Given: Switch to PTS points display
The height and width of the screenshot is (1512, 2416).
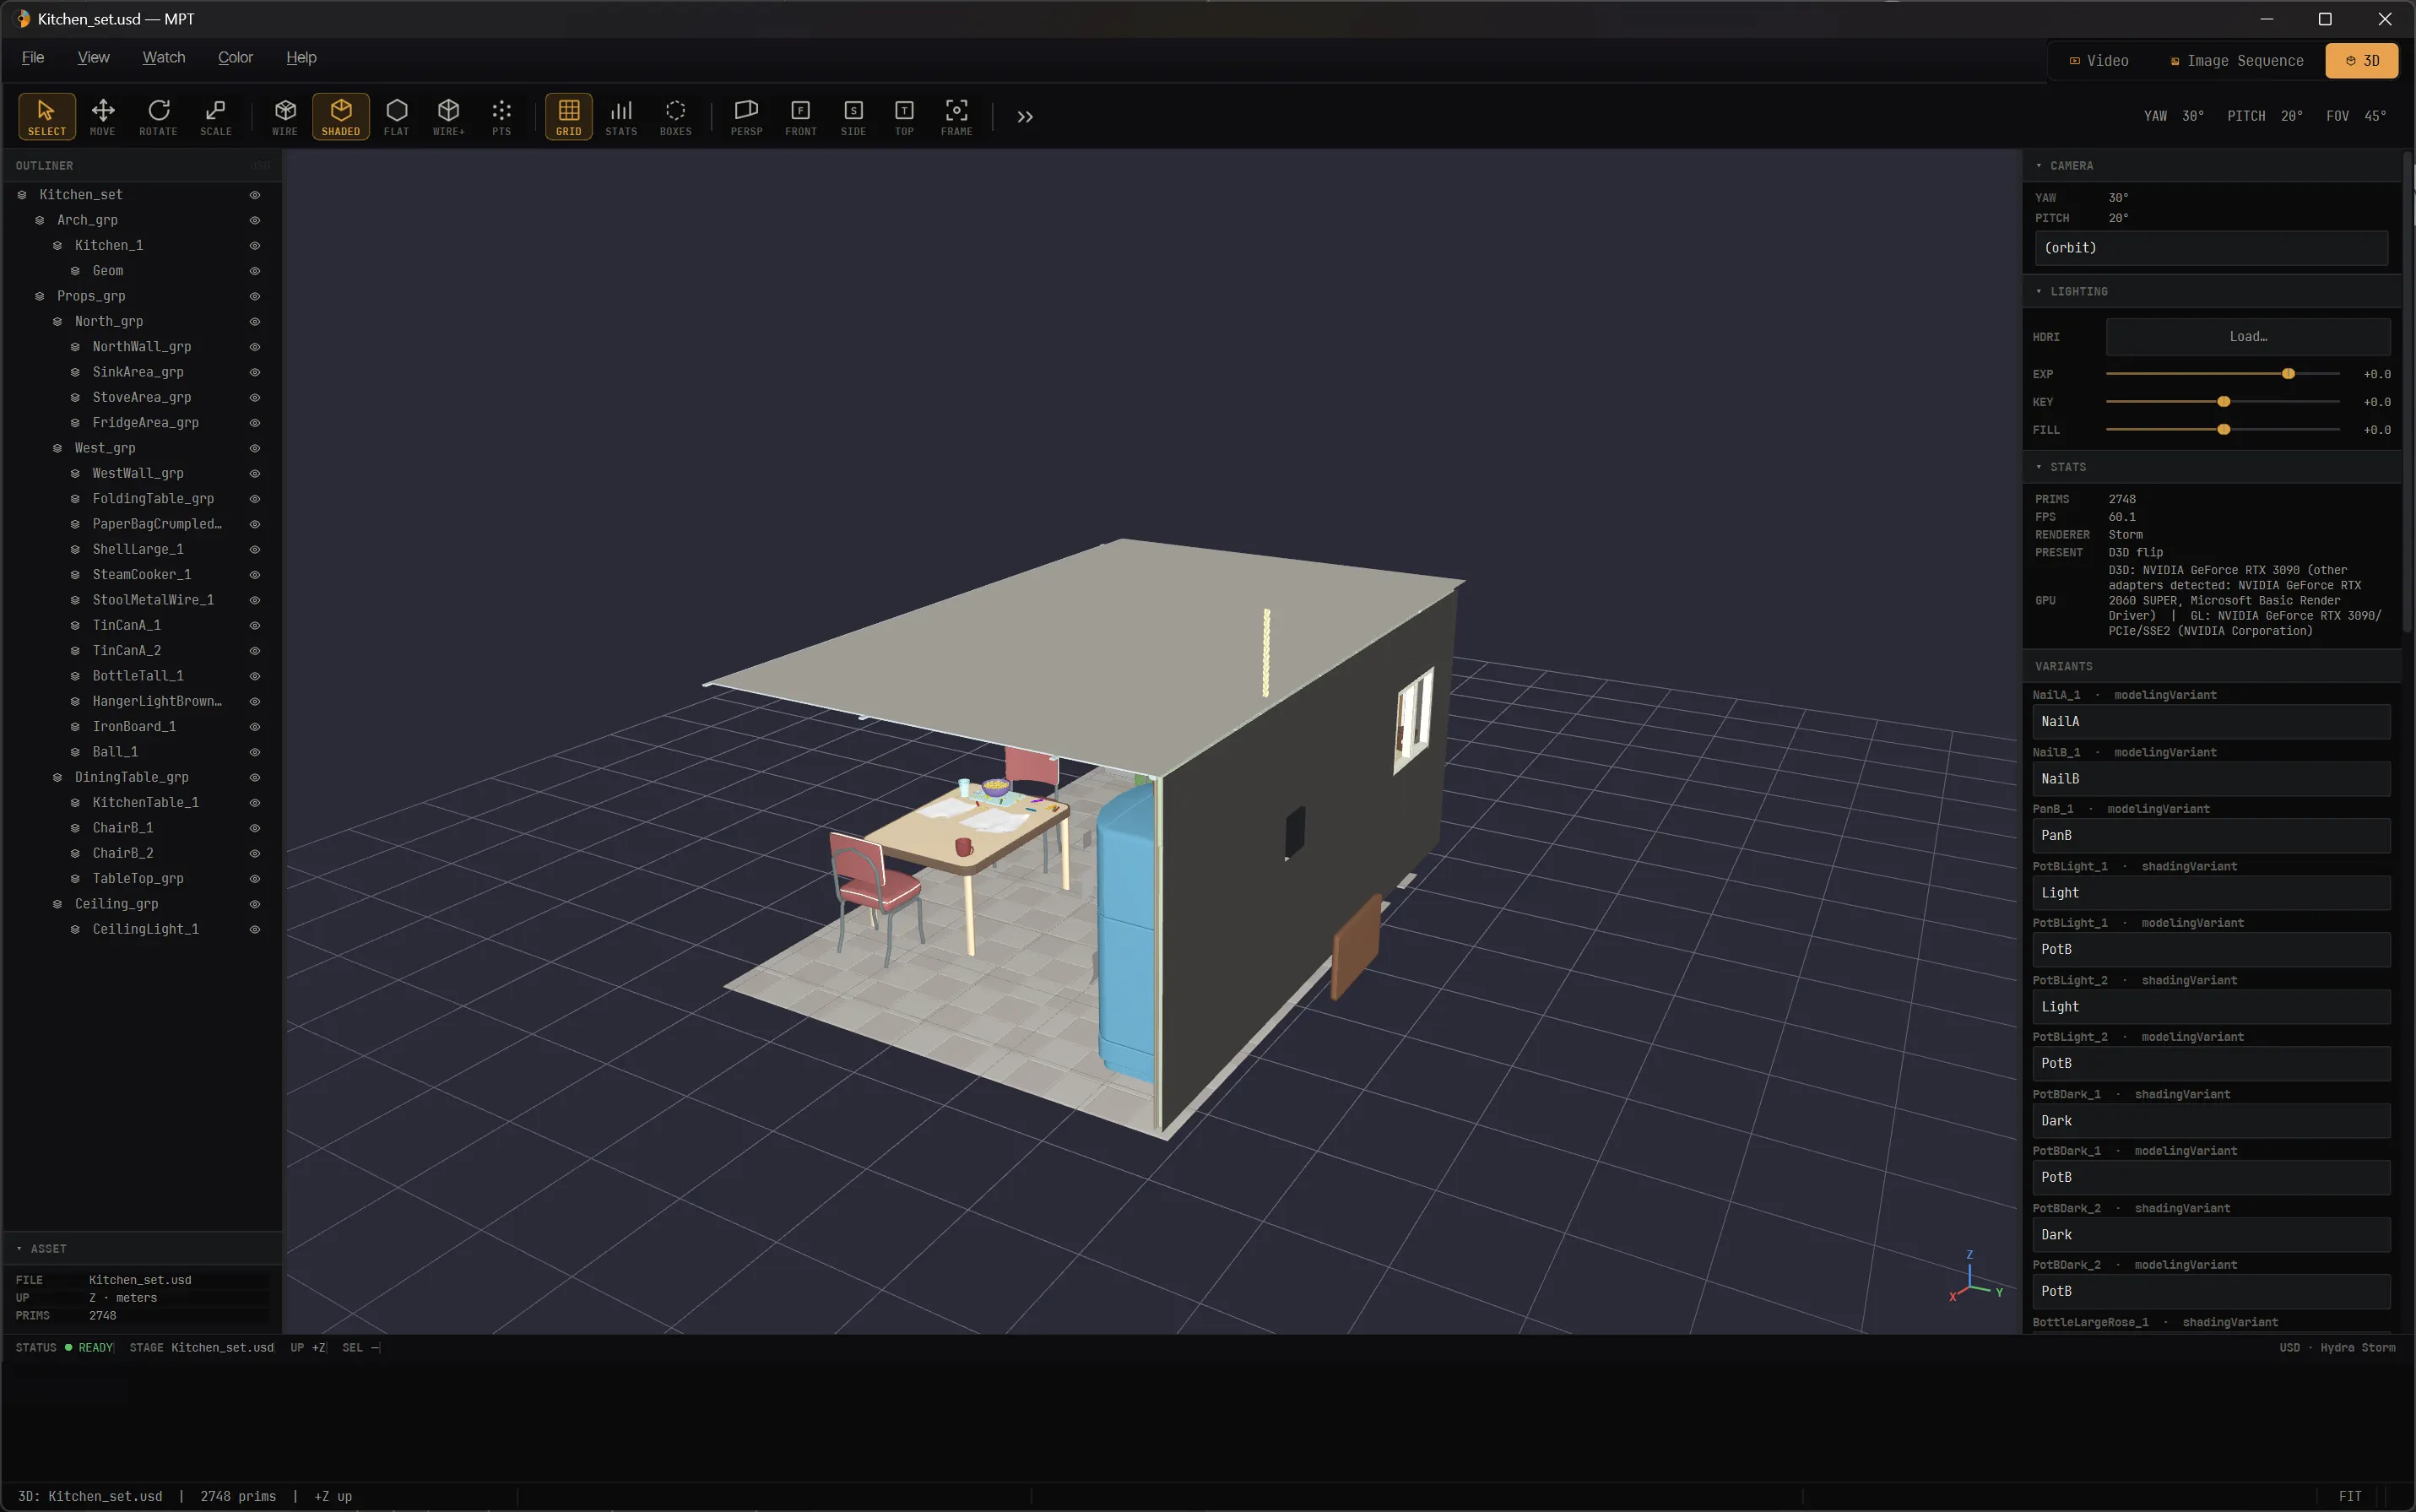Looking at the screenshot, I should tap(501, 117).
